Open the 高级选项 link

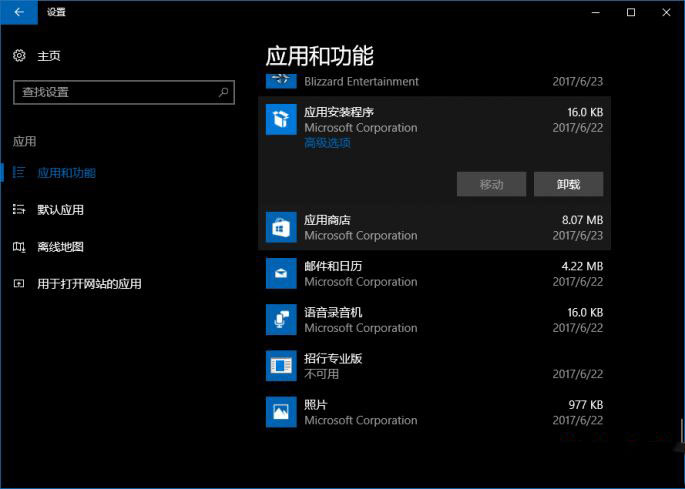tap(327, 143)
